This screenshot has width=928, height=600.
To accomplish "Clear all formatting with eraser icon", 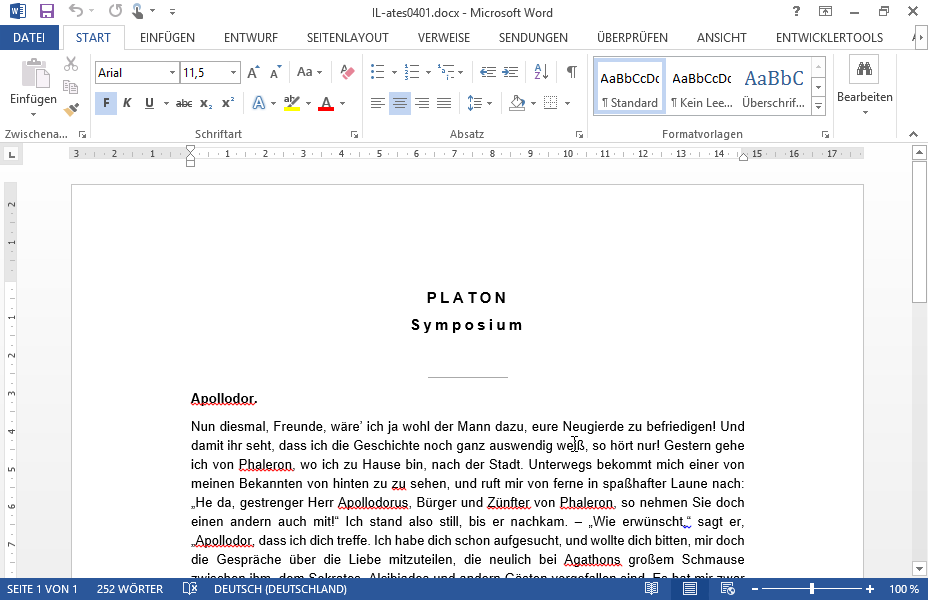I will point(347,72).
